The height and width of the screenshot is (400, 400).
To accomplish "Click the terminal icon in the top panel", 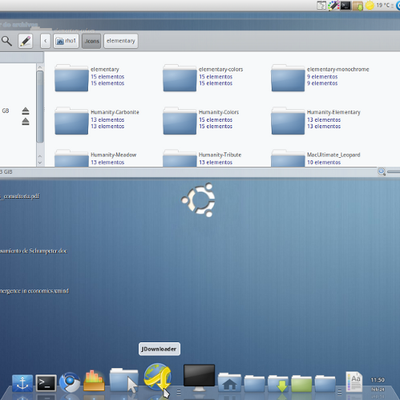I will (x=345, y=5).
